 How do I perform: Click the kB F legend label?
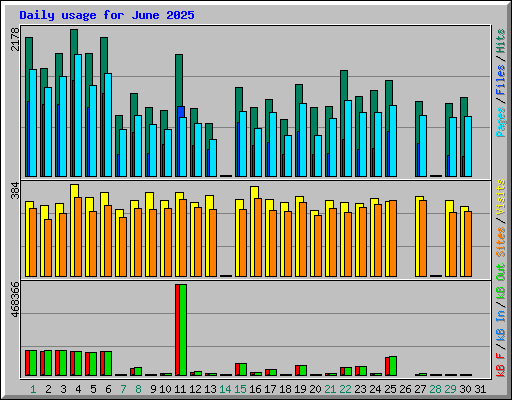[501, 364]
